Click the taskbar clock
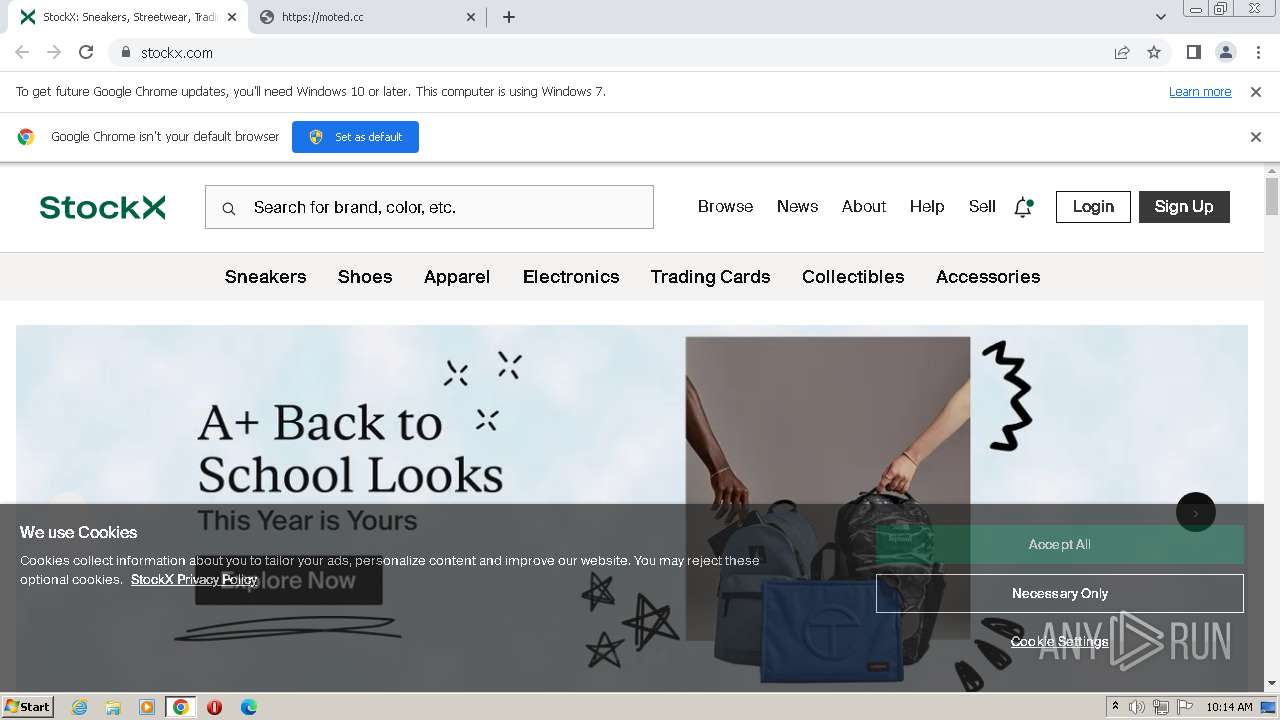 (x=1229, y=707)
